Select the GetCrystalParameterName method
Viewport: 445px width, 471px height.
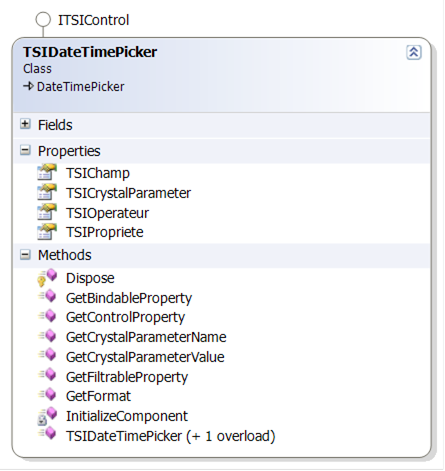coord(146,337)
